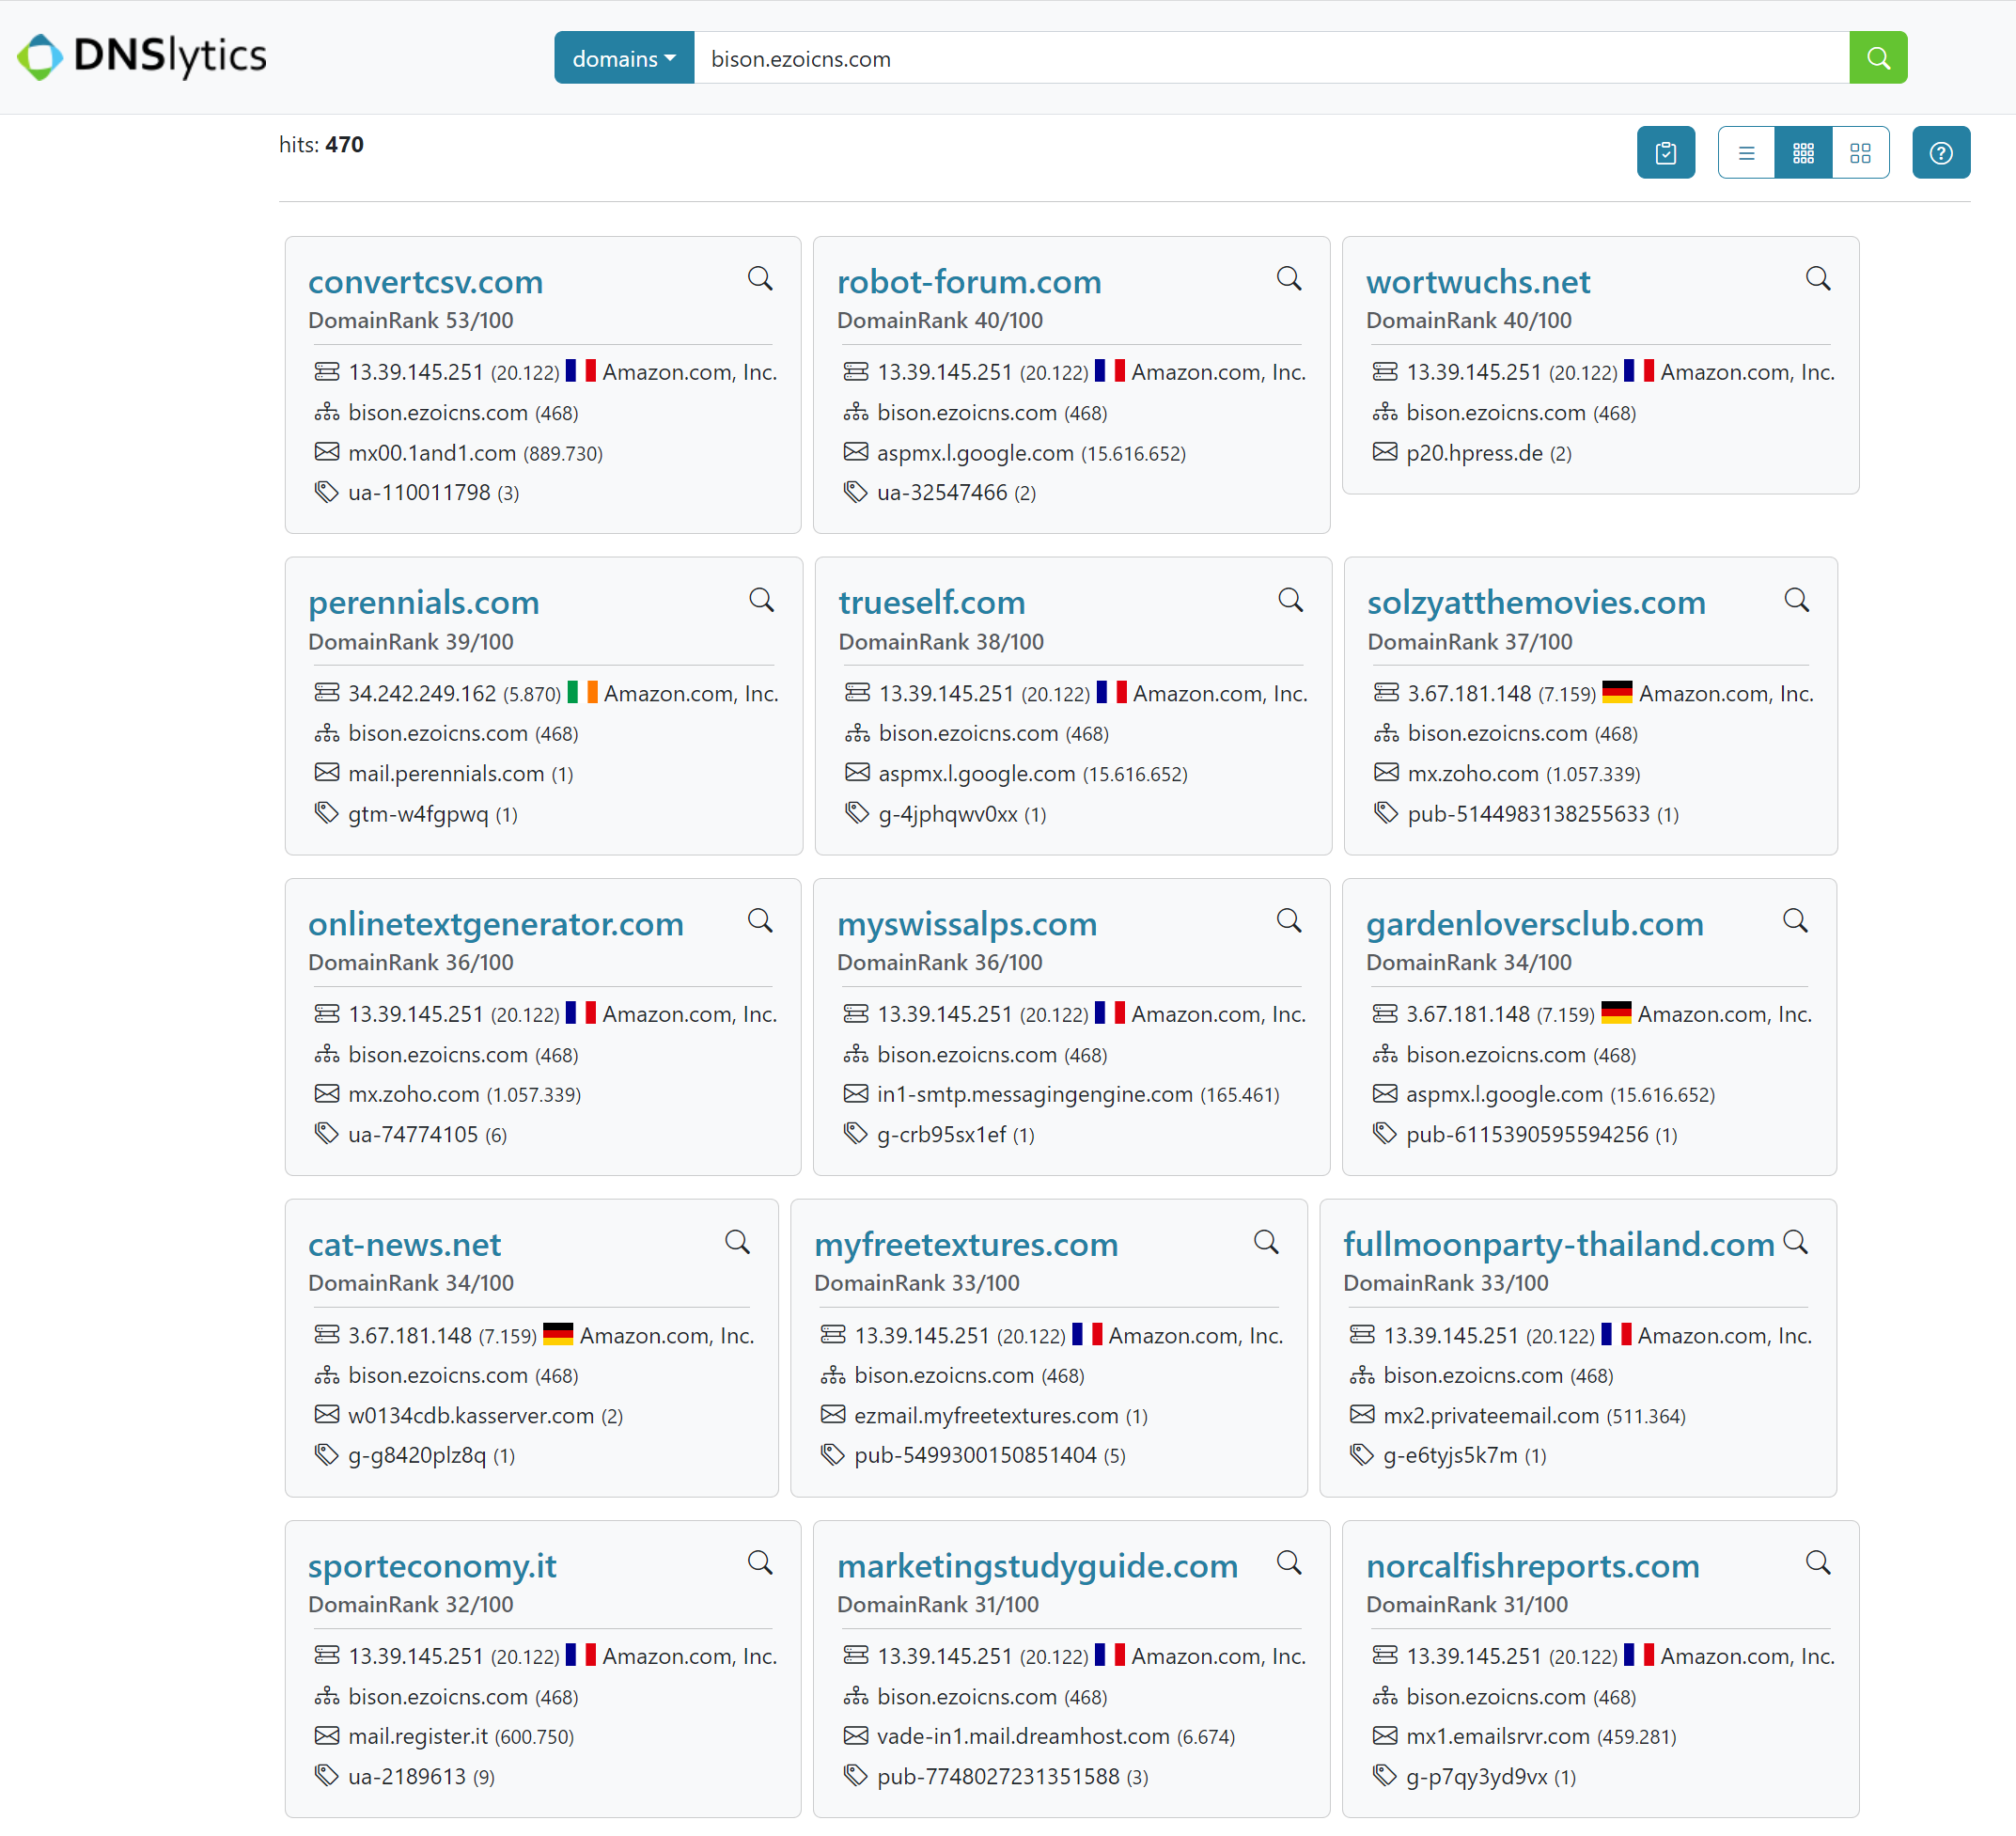Open the help question mark button

pyautogui.click(x=1941, y=153)
